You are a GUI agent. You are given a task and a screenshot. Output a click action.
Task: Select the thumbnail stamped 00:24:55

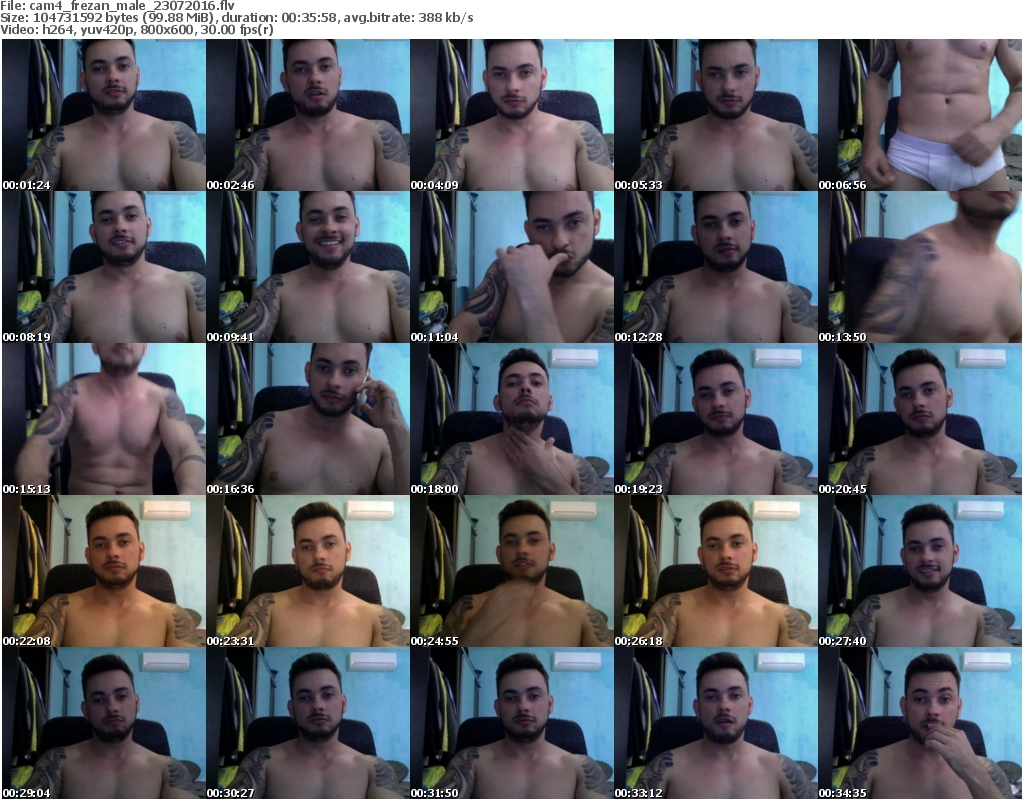512,571
